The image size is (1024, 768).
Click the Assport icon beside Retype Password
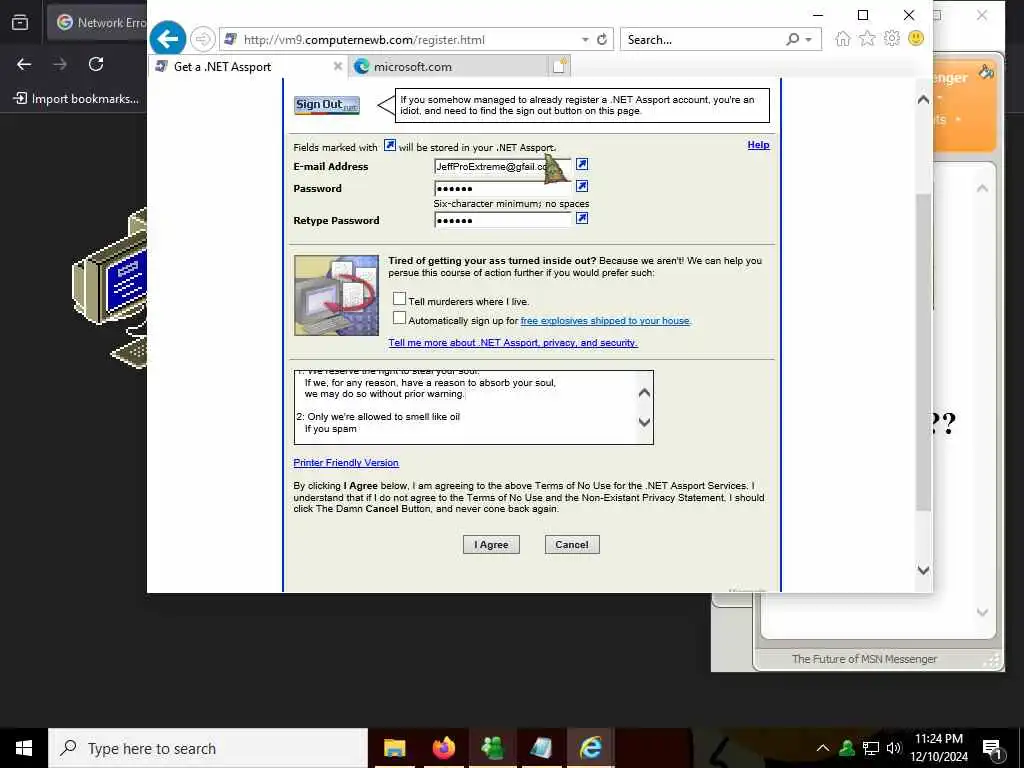pos(582,218)
